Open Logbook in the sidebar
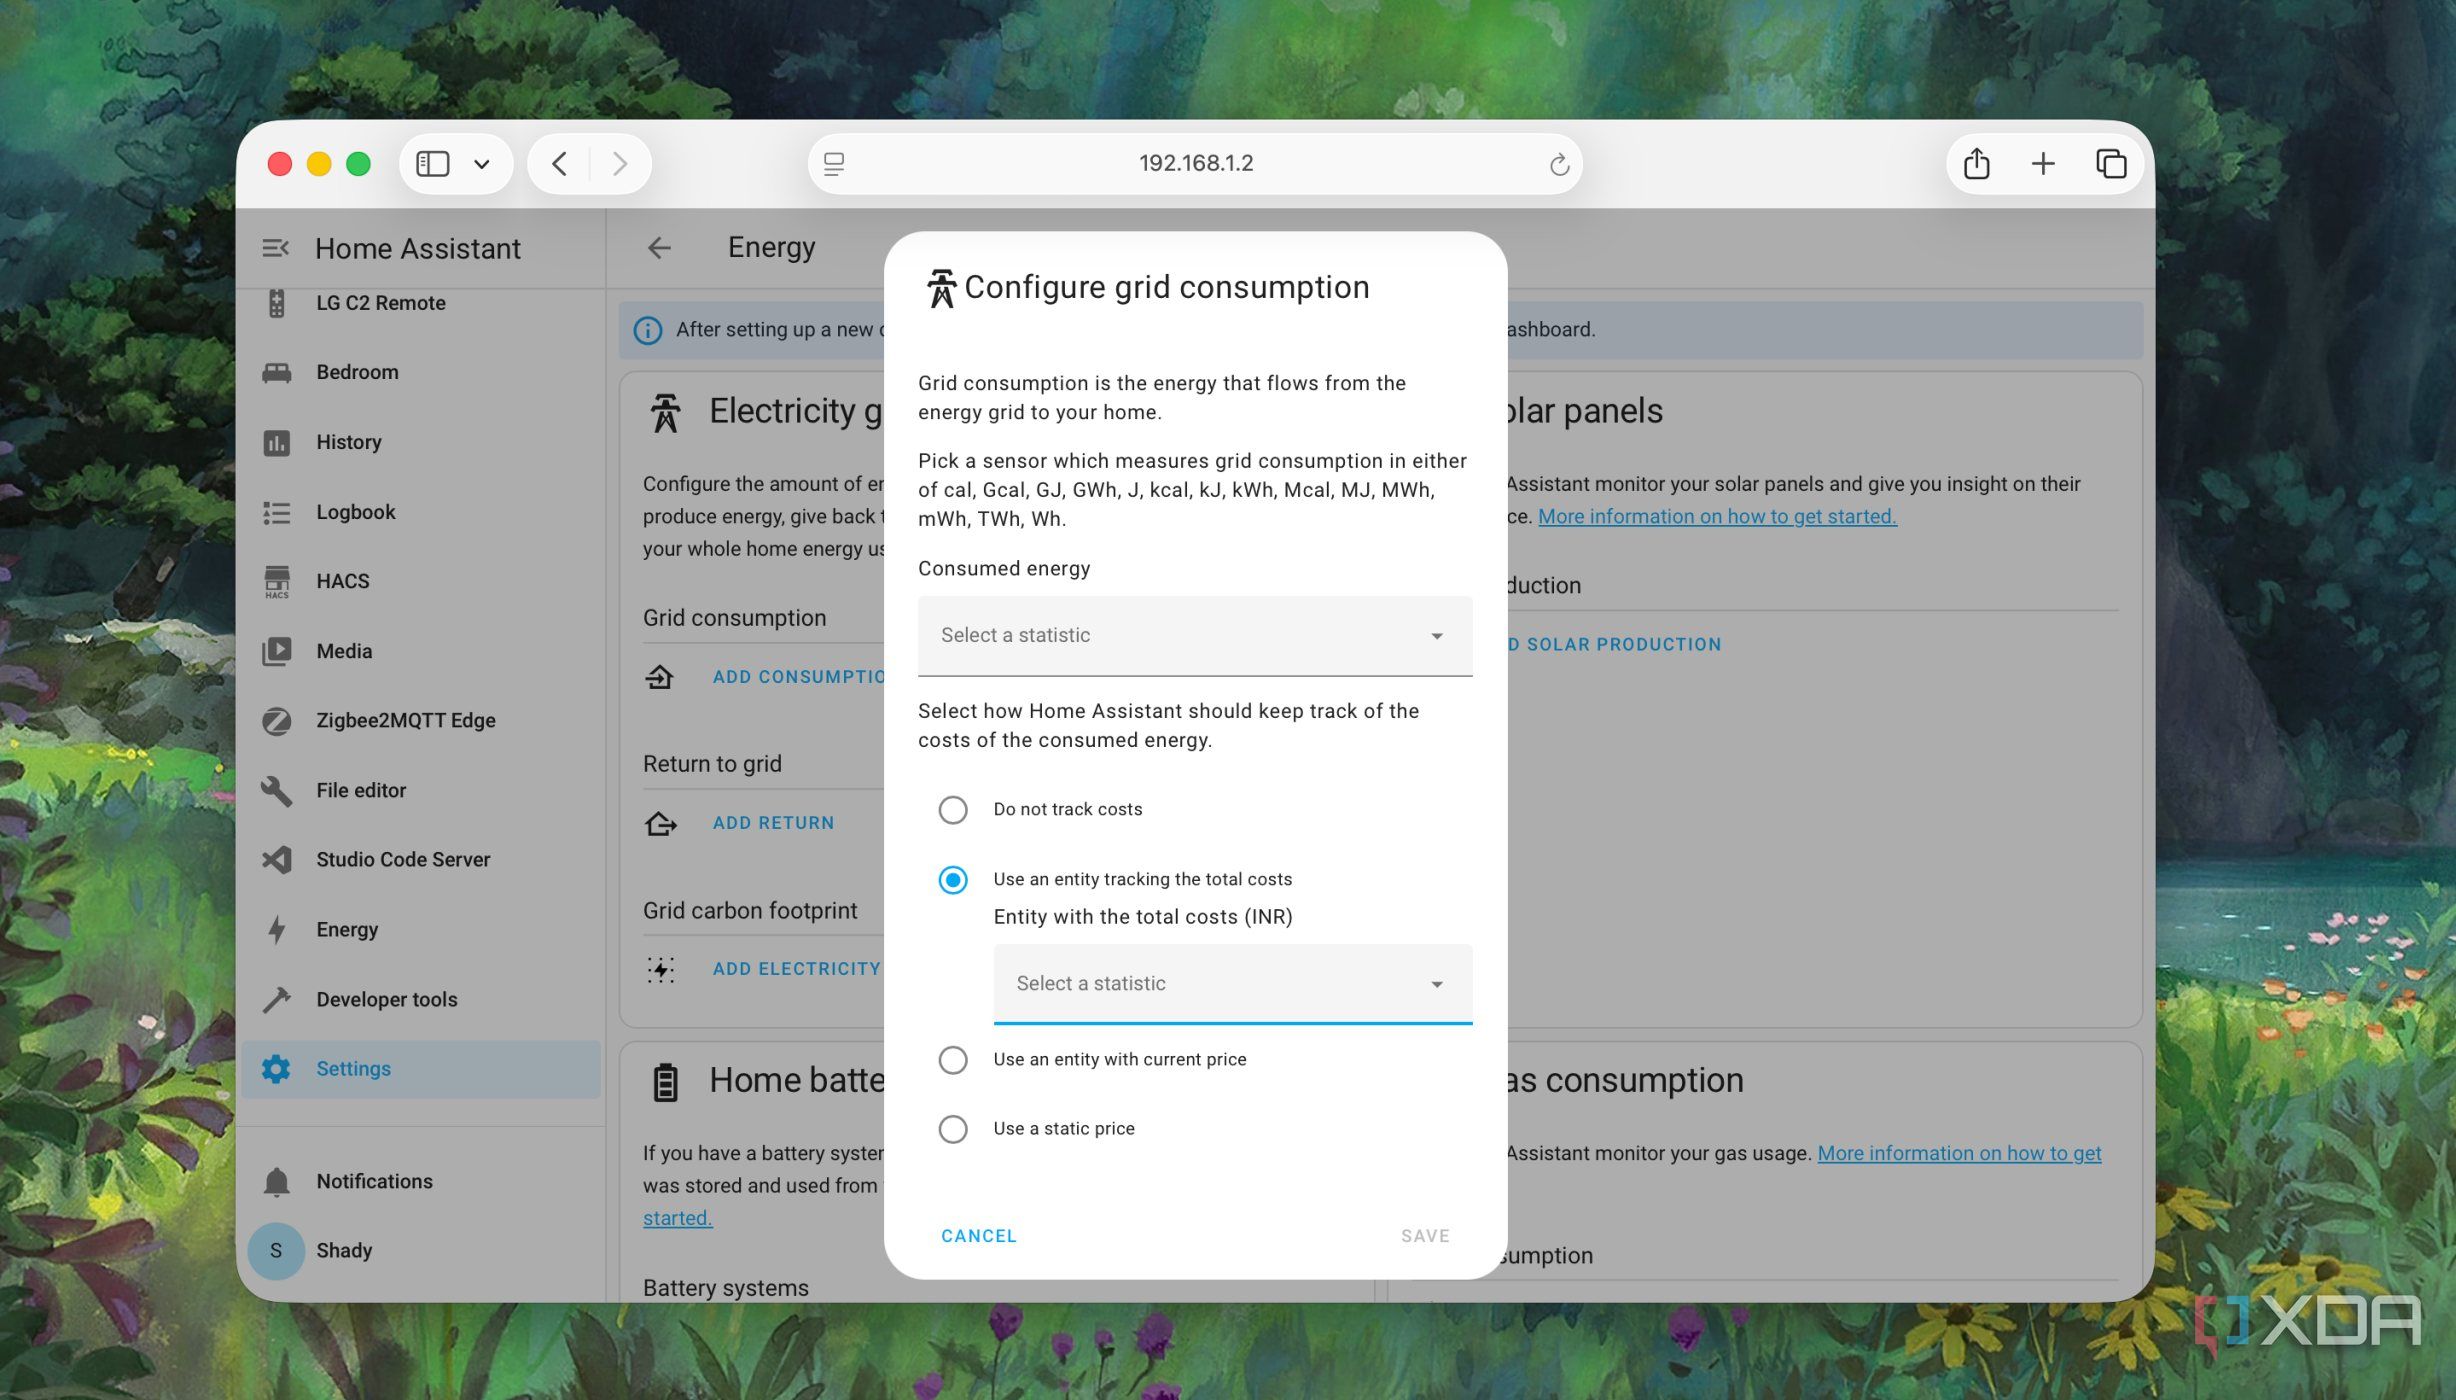 pyautogui.click(x=421, y=512)
